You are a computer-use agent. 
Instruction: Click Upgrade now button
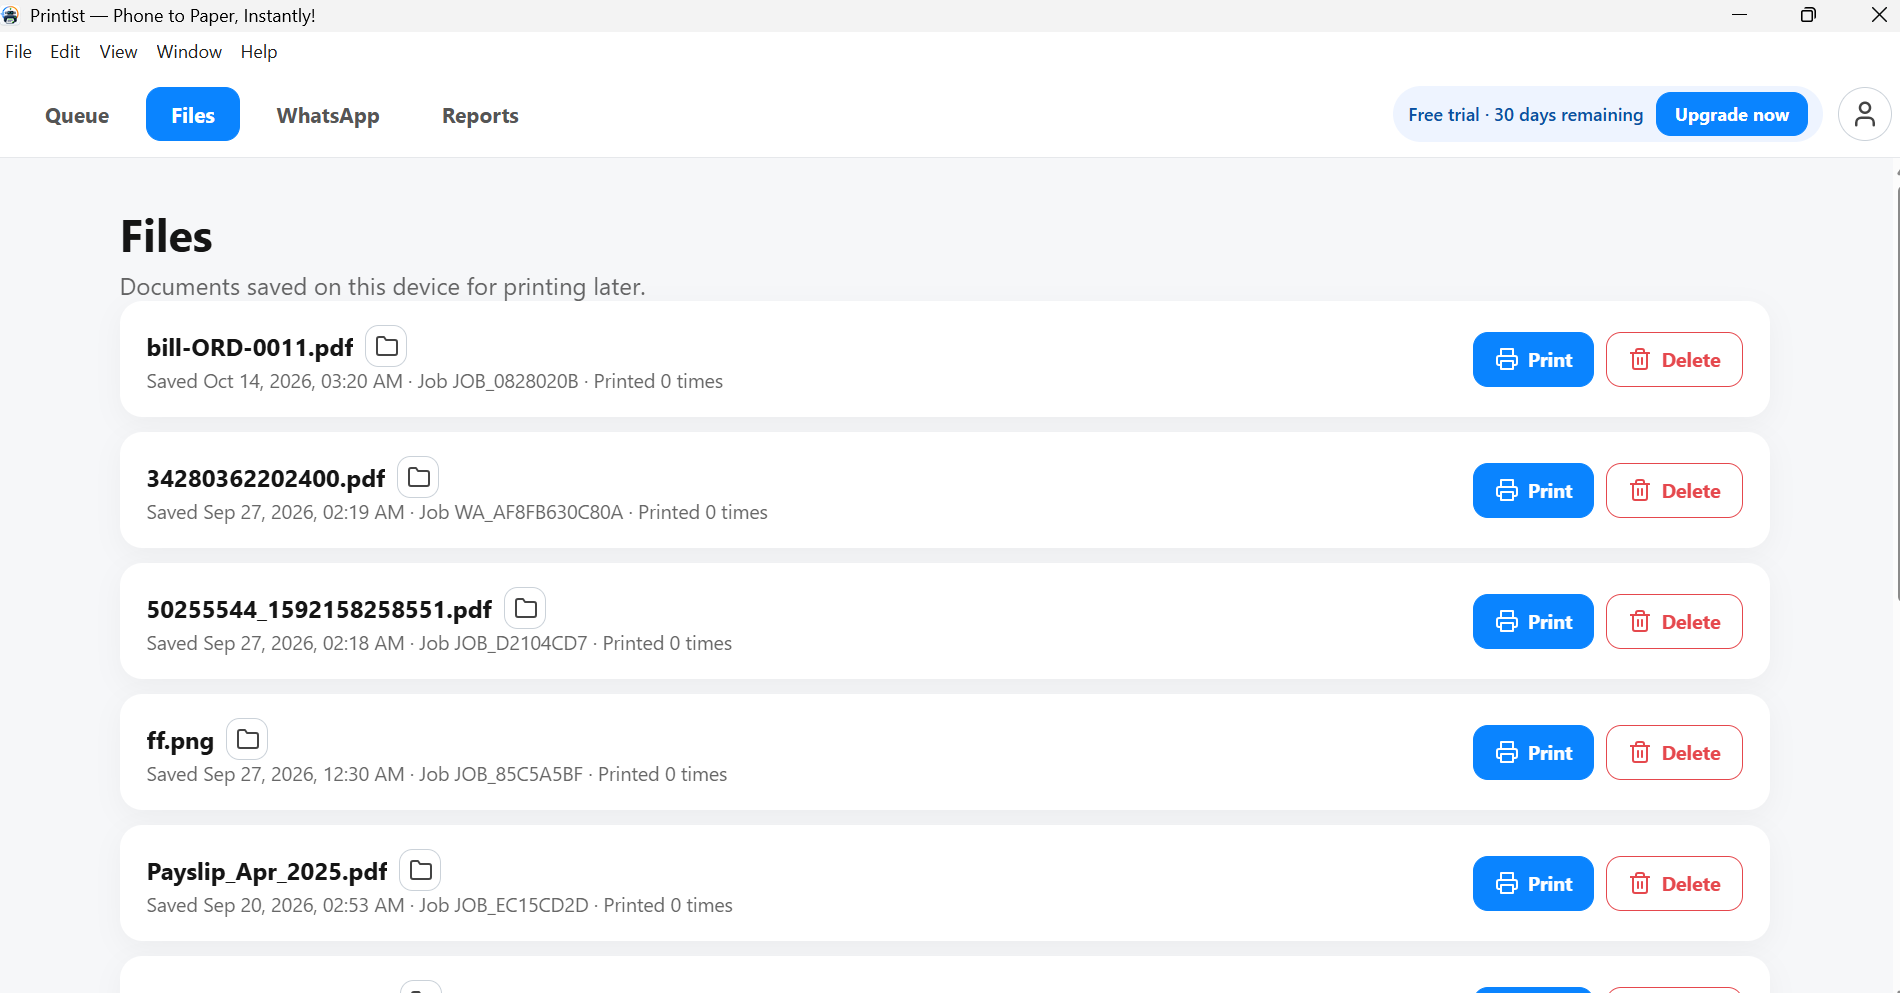point(1732,114)
